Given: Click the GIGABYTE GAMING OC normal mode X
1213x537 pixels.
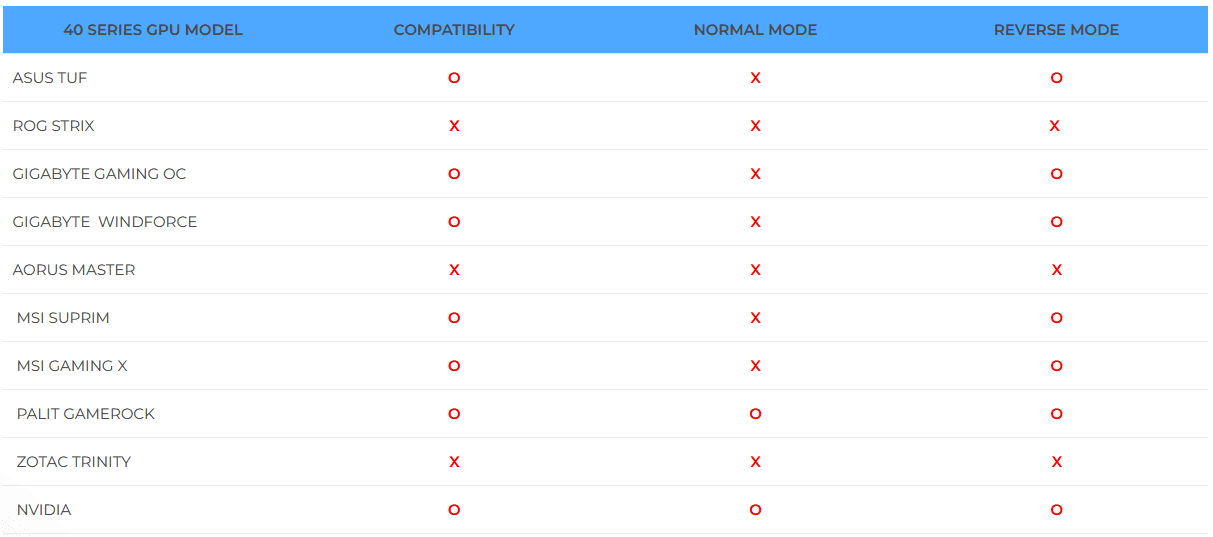Looking at the screenshot, I should [x=755, y=174].
